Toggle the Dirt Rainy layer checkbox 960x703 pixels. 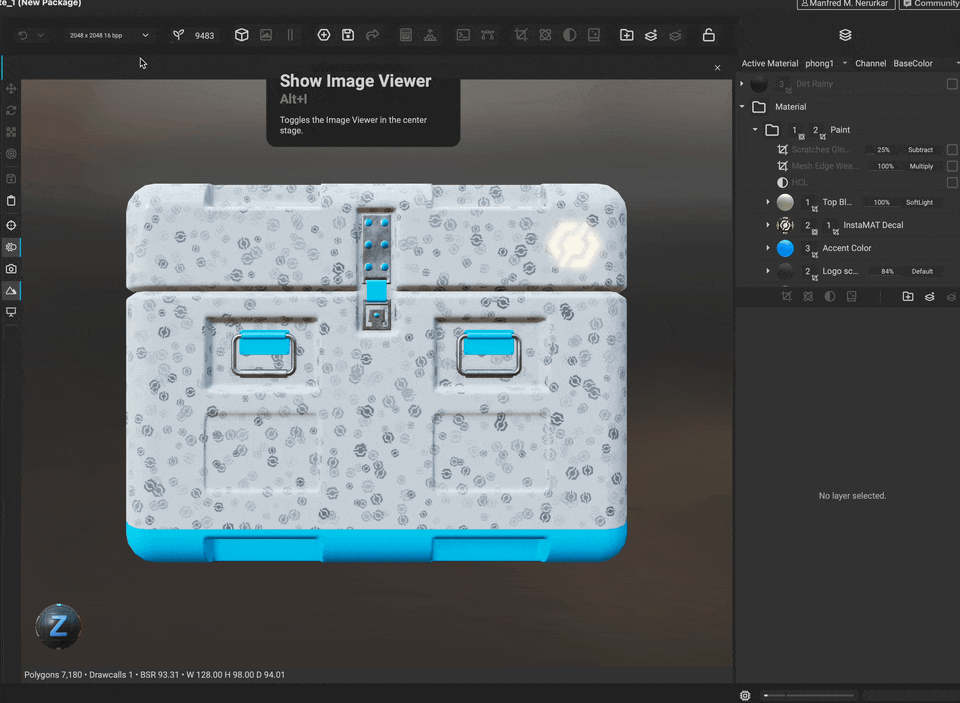pos(952,85)
